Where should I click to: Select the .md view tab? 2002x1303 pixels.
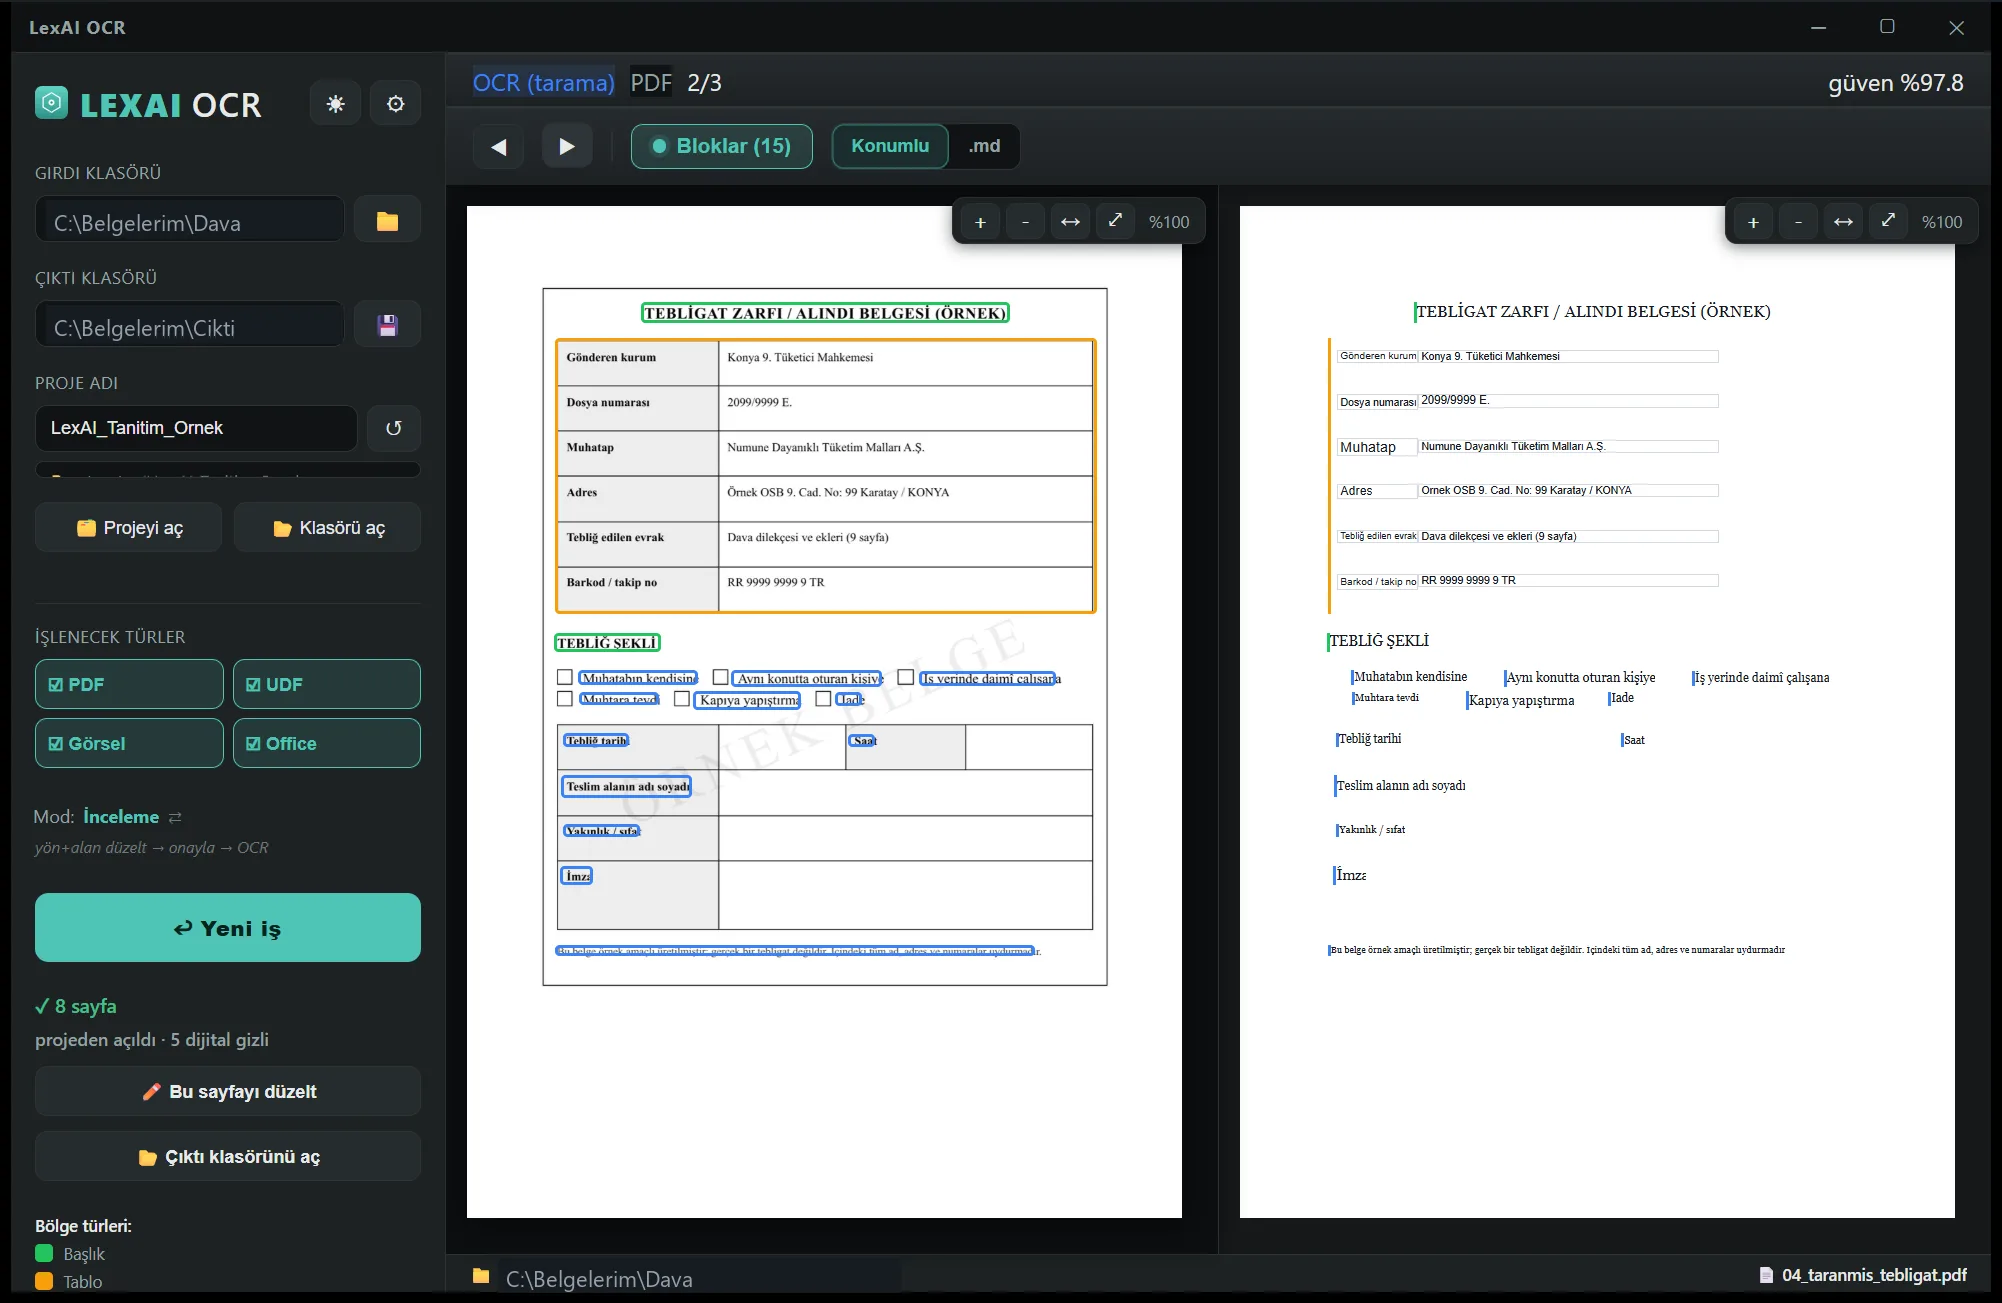[984, 146]
